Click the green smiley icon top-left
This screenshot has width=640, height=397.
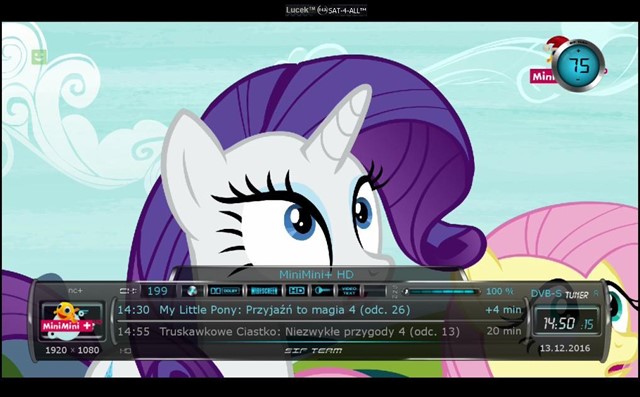(40, 57)
